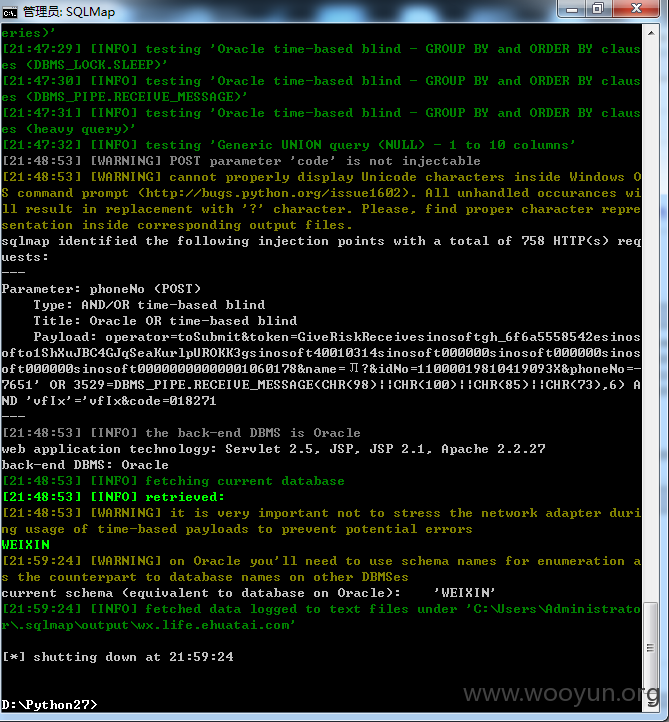Click the 'sqlmap identified the following injection points' line

click(x=321, y=241)
